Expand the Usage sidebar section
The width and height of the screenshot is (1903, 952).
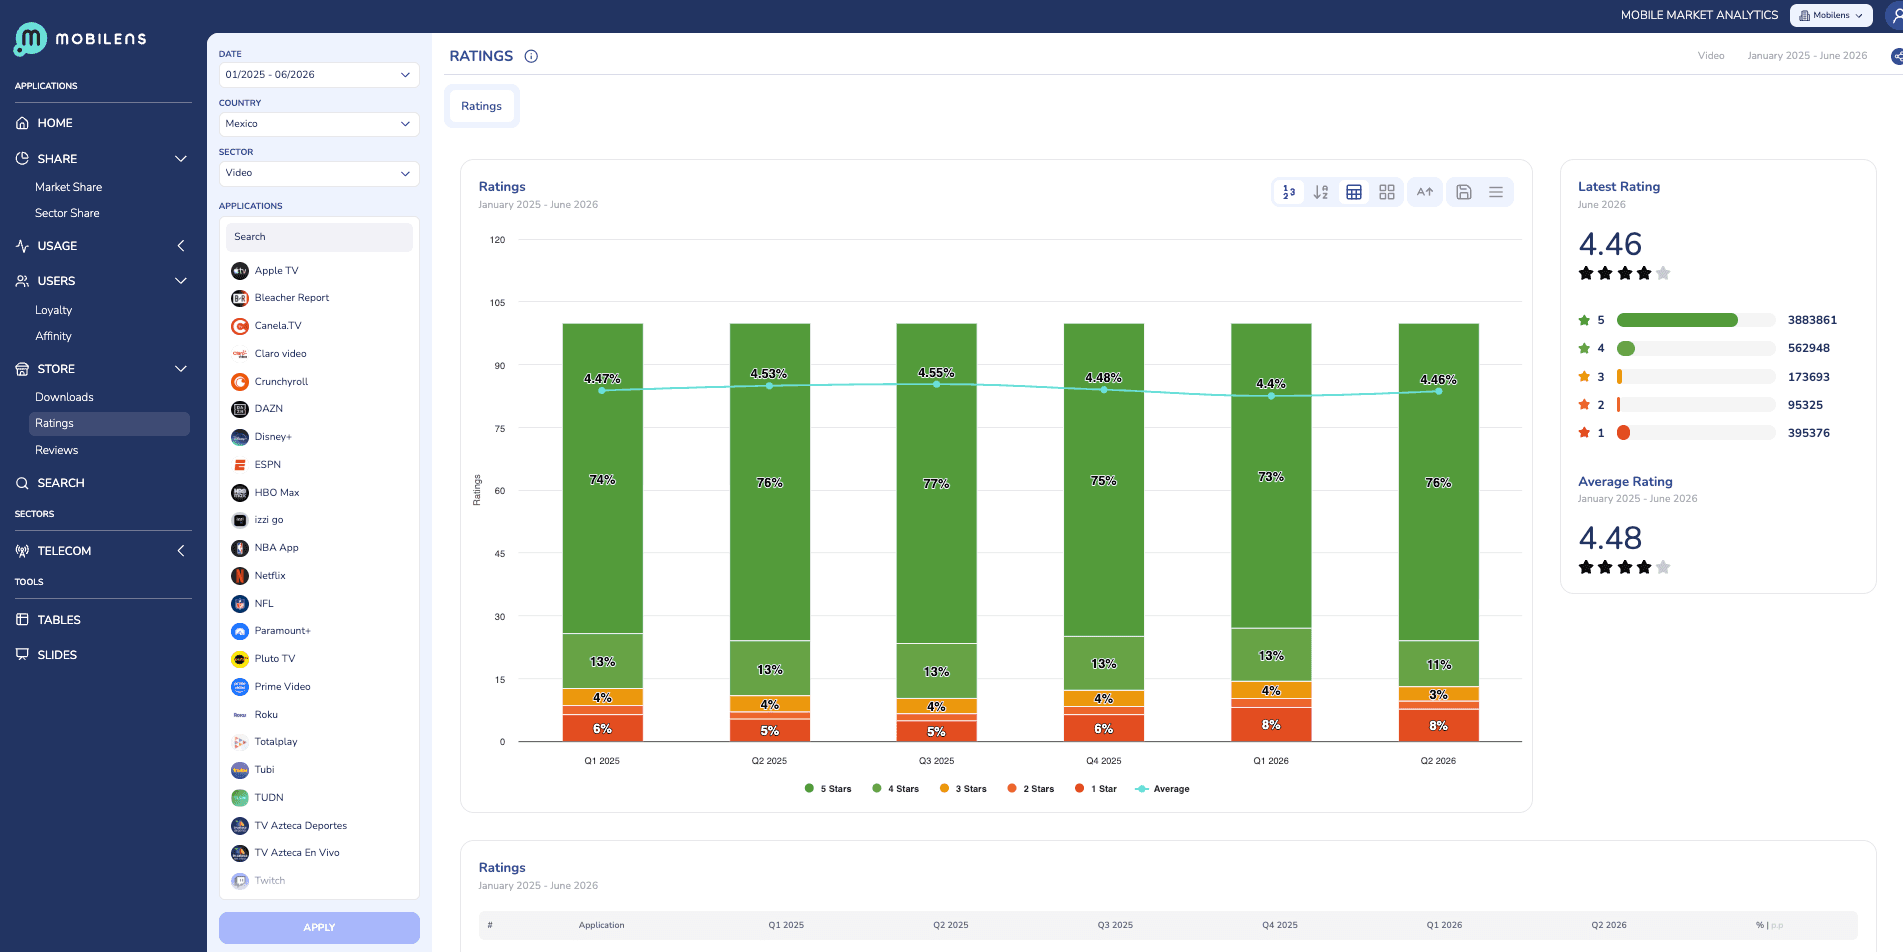point(101,246)
